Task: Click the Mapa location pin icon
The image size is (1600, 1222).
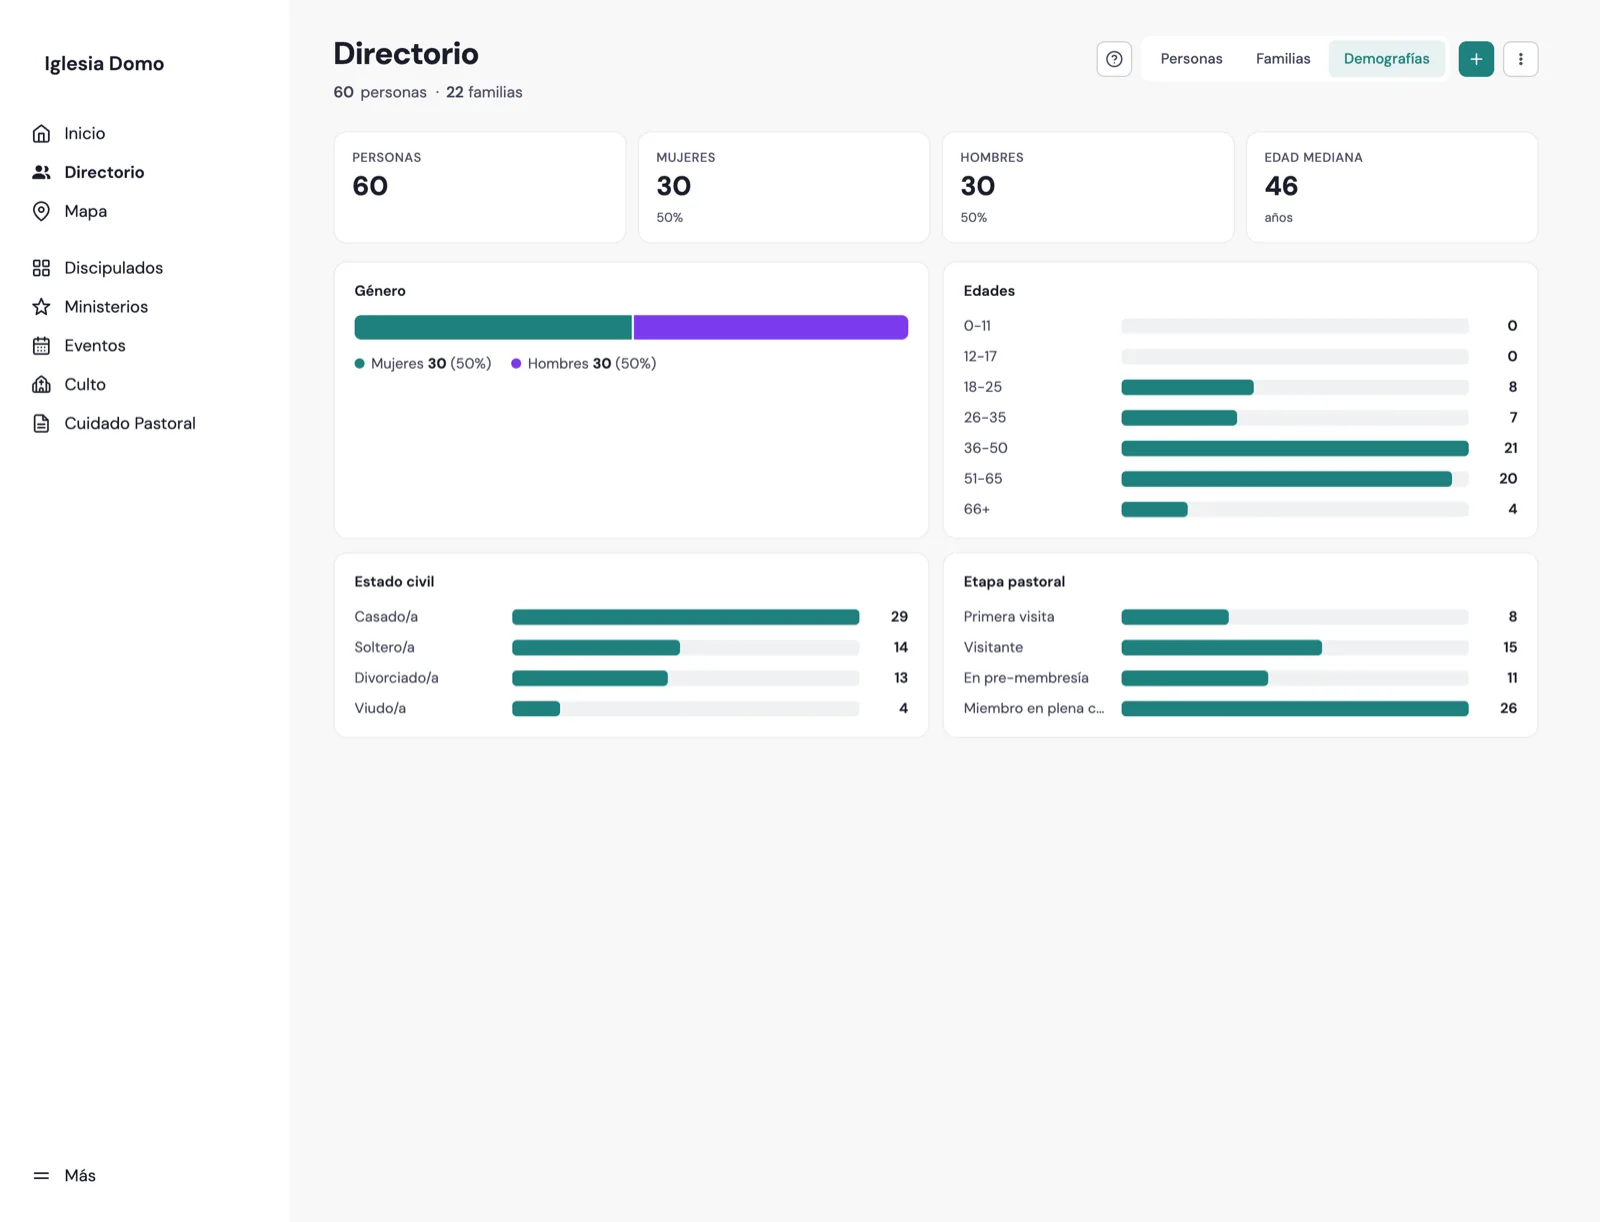Action: (41, 211)
